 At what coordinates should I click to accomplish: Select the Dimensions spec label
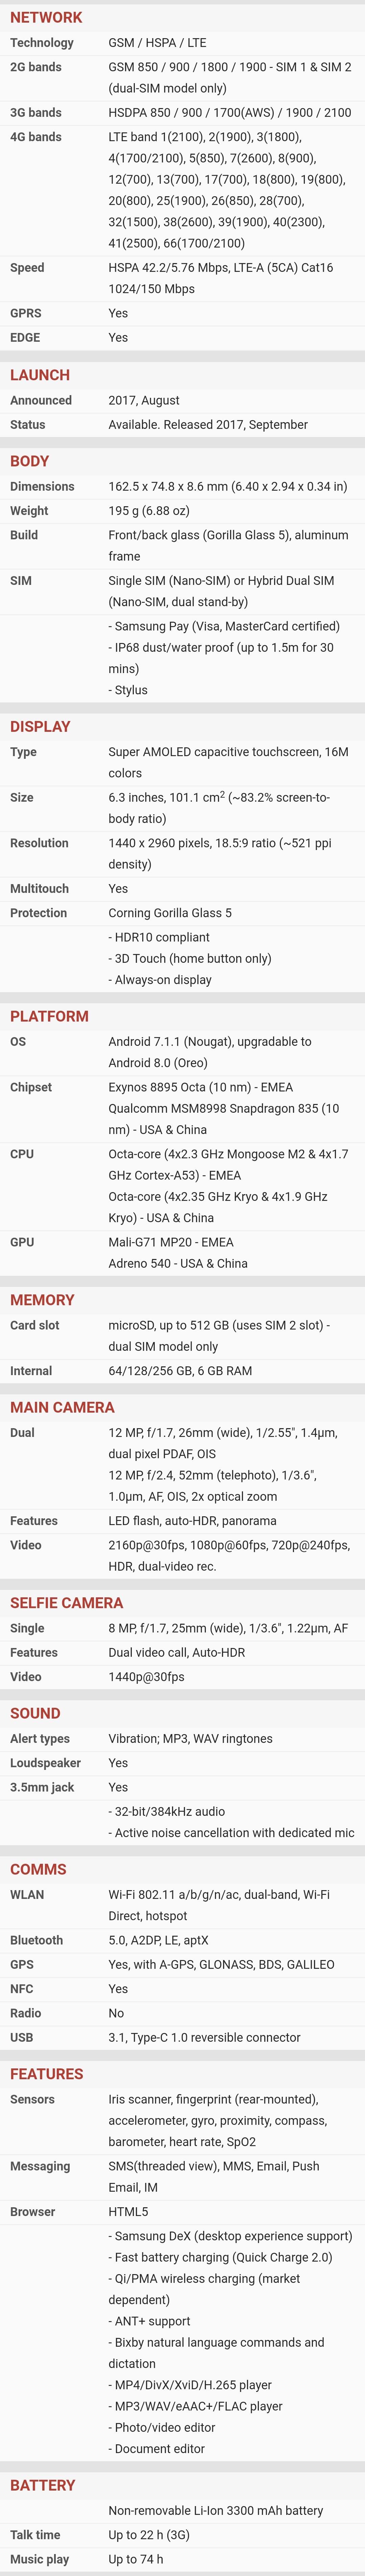coord(42,486)
